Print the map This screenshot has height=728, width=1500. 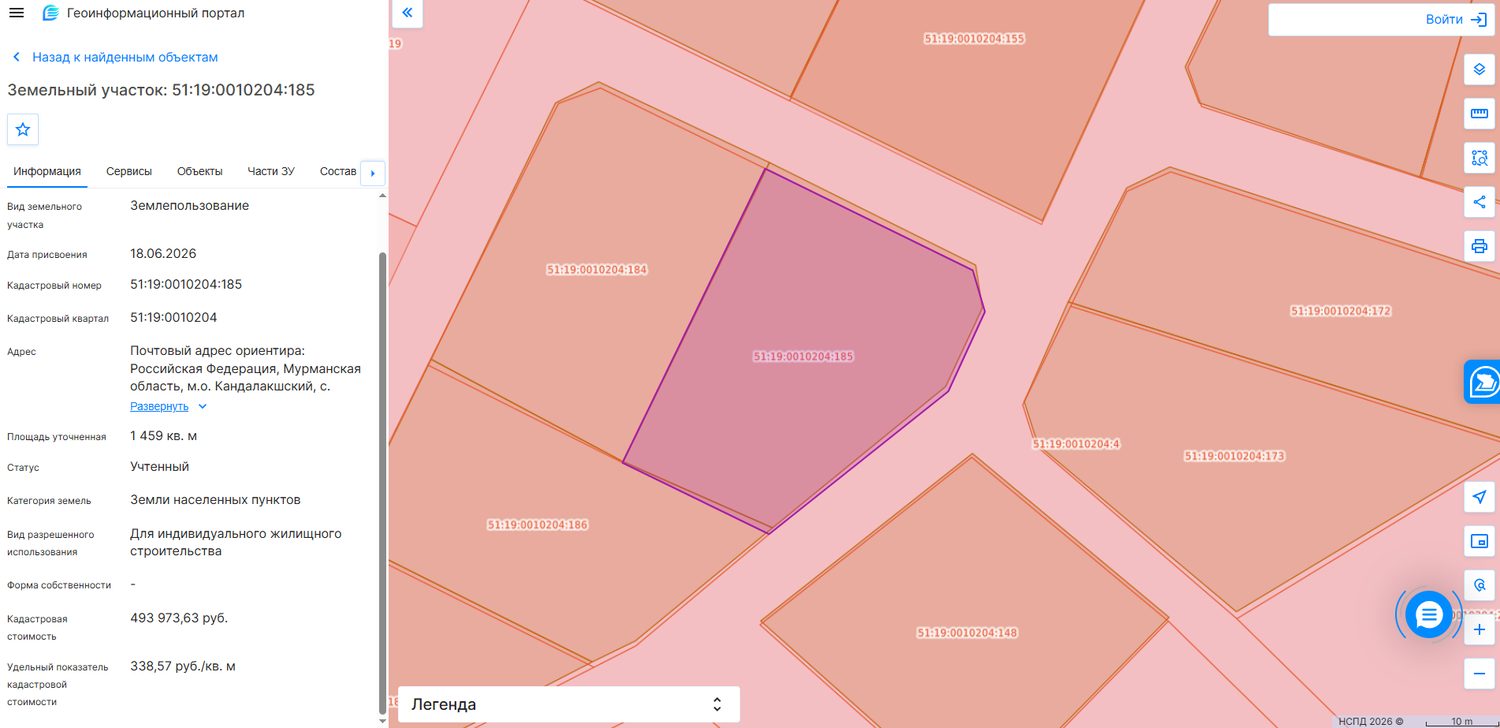1479,246
